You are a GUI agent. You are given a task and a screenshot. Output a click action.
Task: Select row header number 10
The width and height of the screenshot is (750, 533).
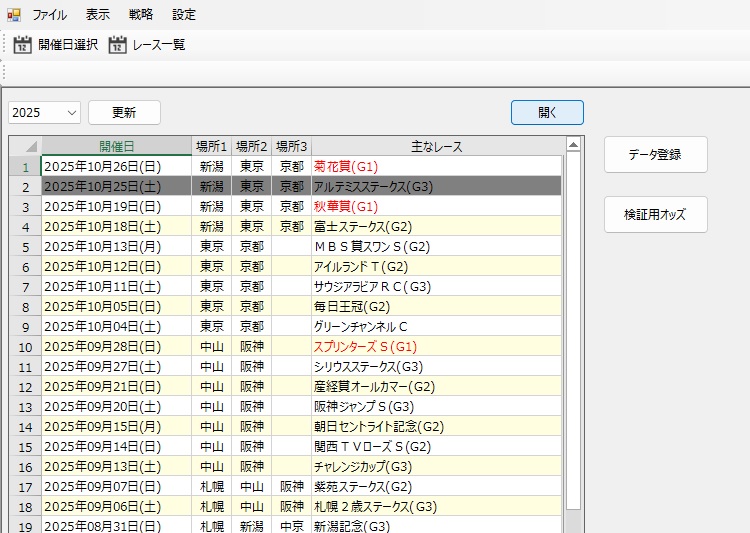(25, 346)
